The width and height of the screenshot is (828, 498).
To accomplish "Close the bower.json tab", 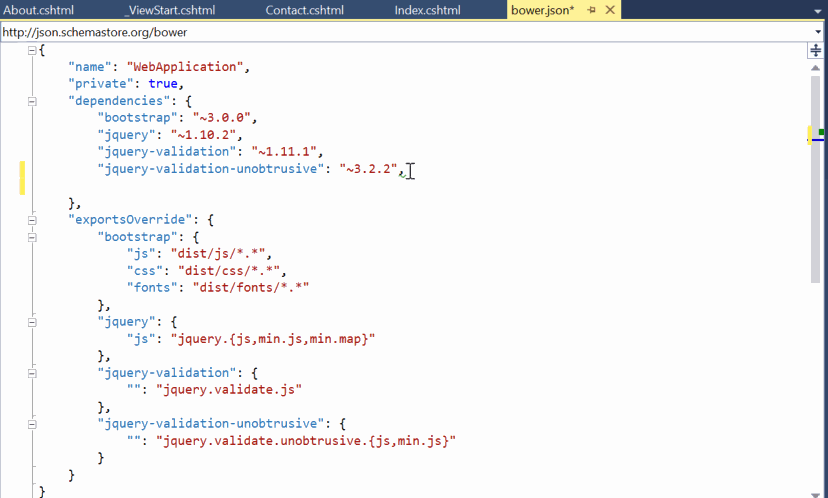I will click(x=610, y=10).
